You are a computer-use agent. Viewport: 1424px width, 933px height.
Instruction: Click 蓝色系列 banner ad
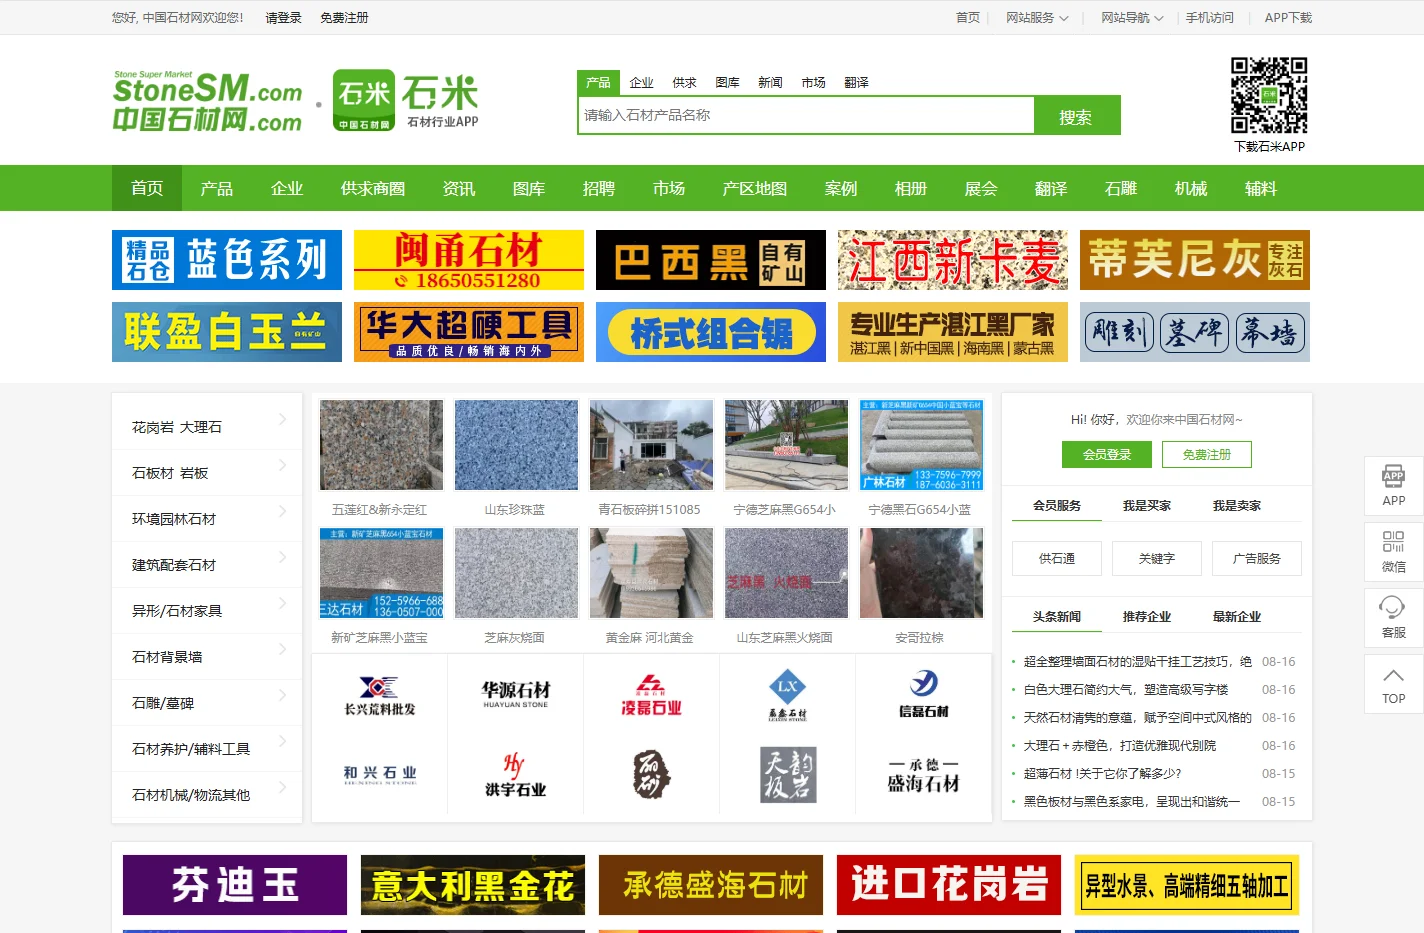click(227, 260)
